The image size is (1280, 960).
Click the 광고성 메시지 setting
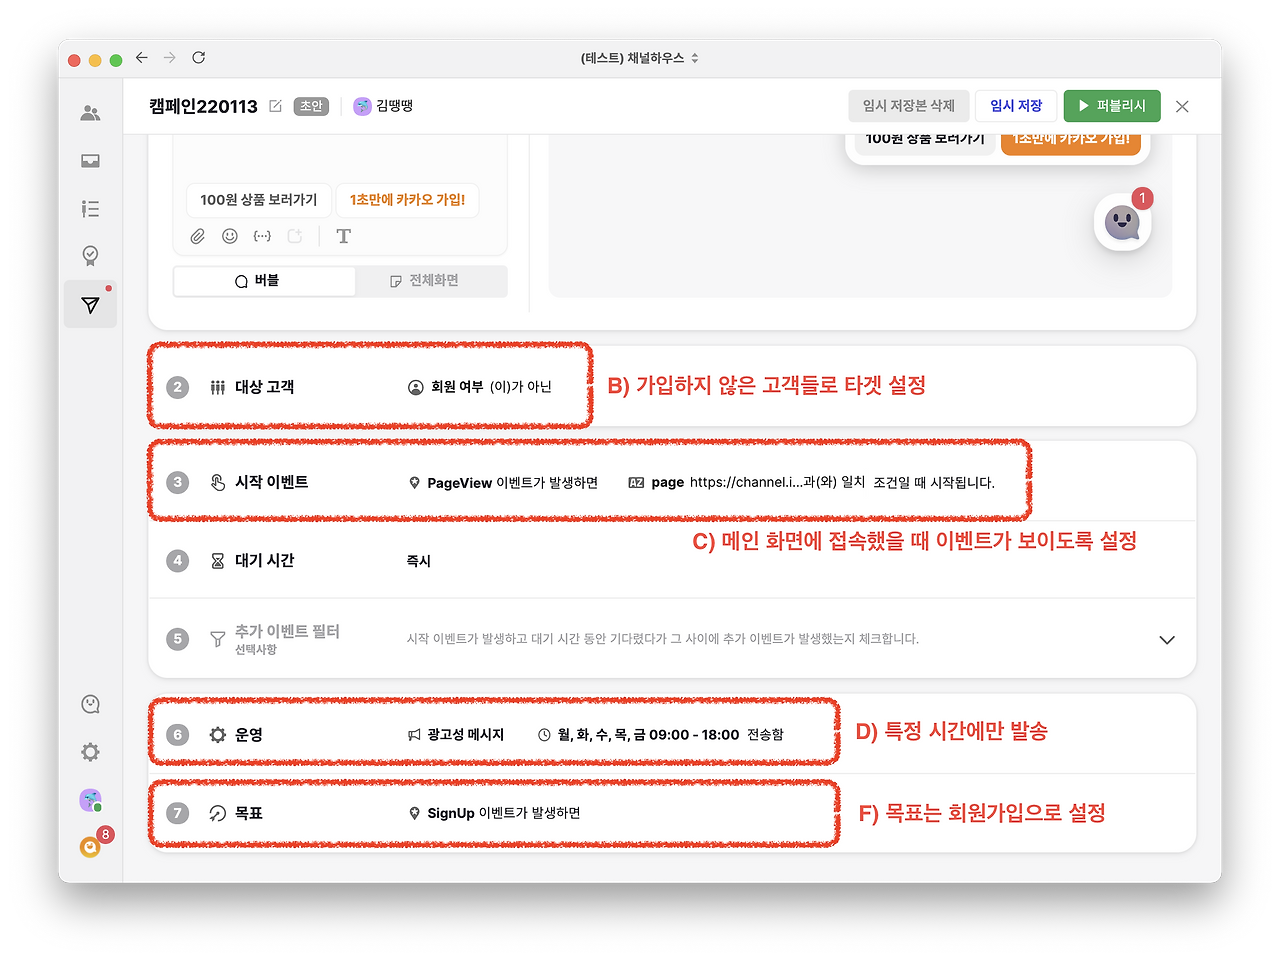[x=456, y=735]
